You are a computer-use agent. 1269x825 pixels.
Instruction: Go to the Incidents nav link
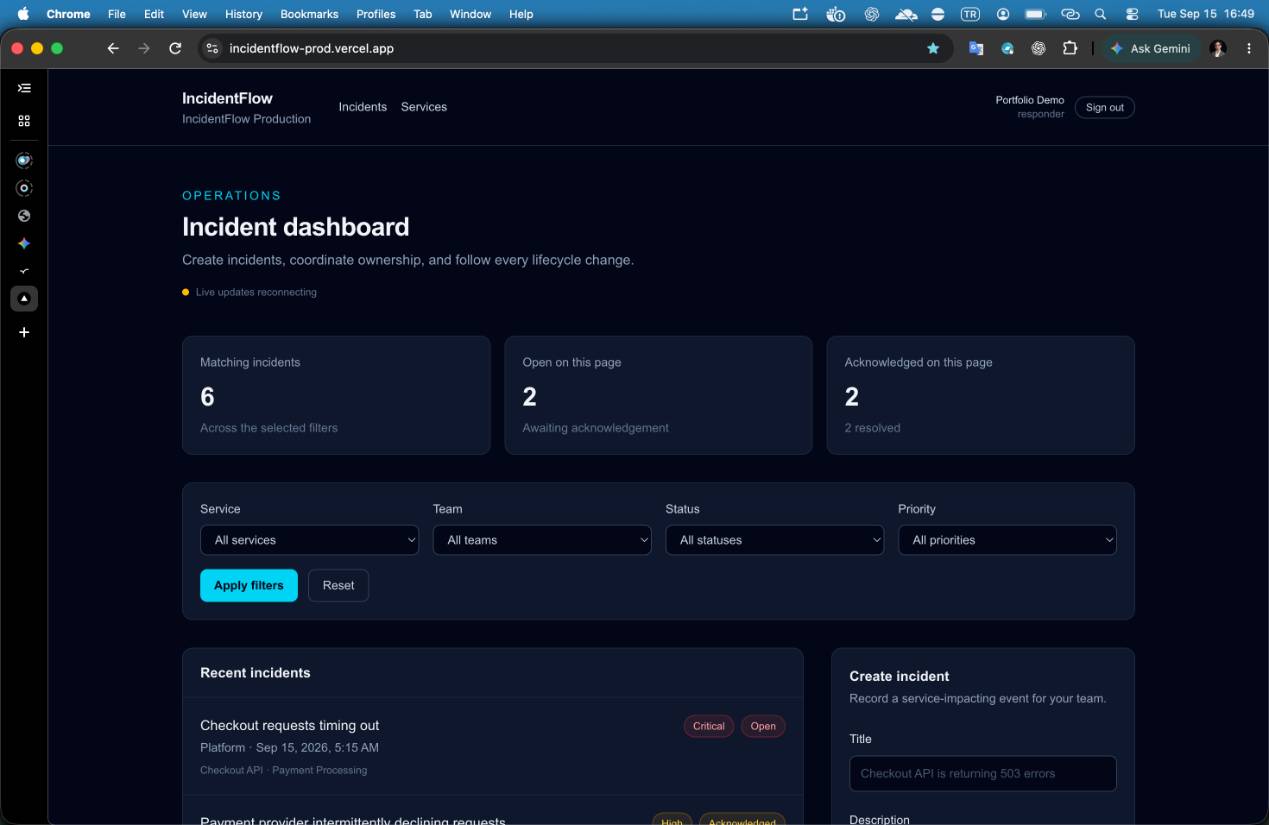(x=363, y=107)
